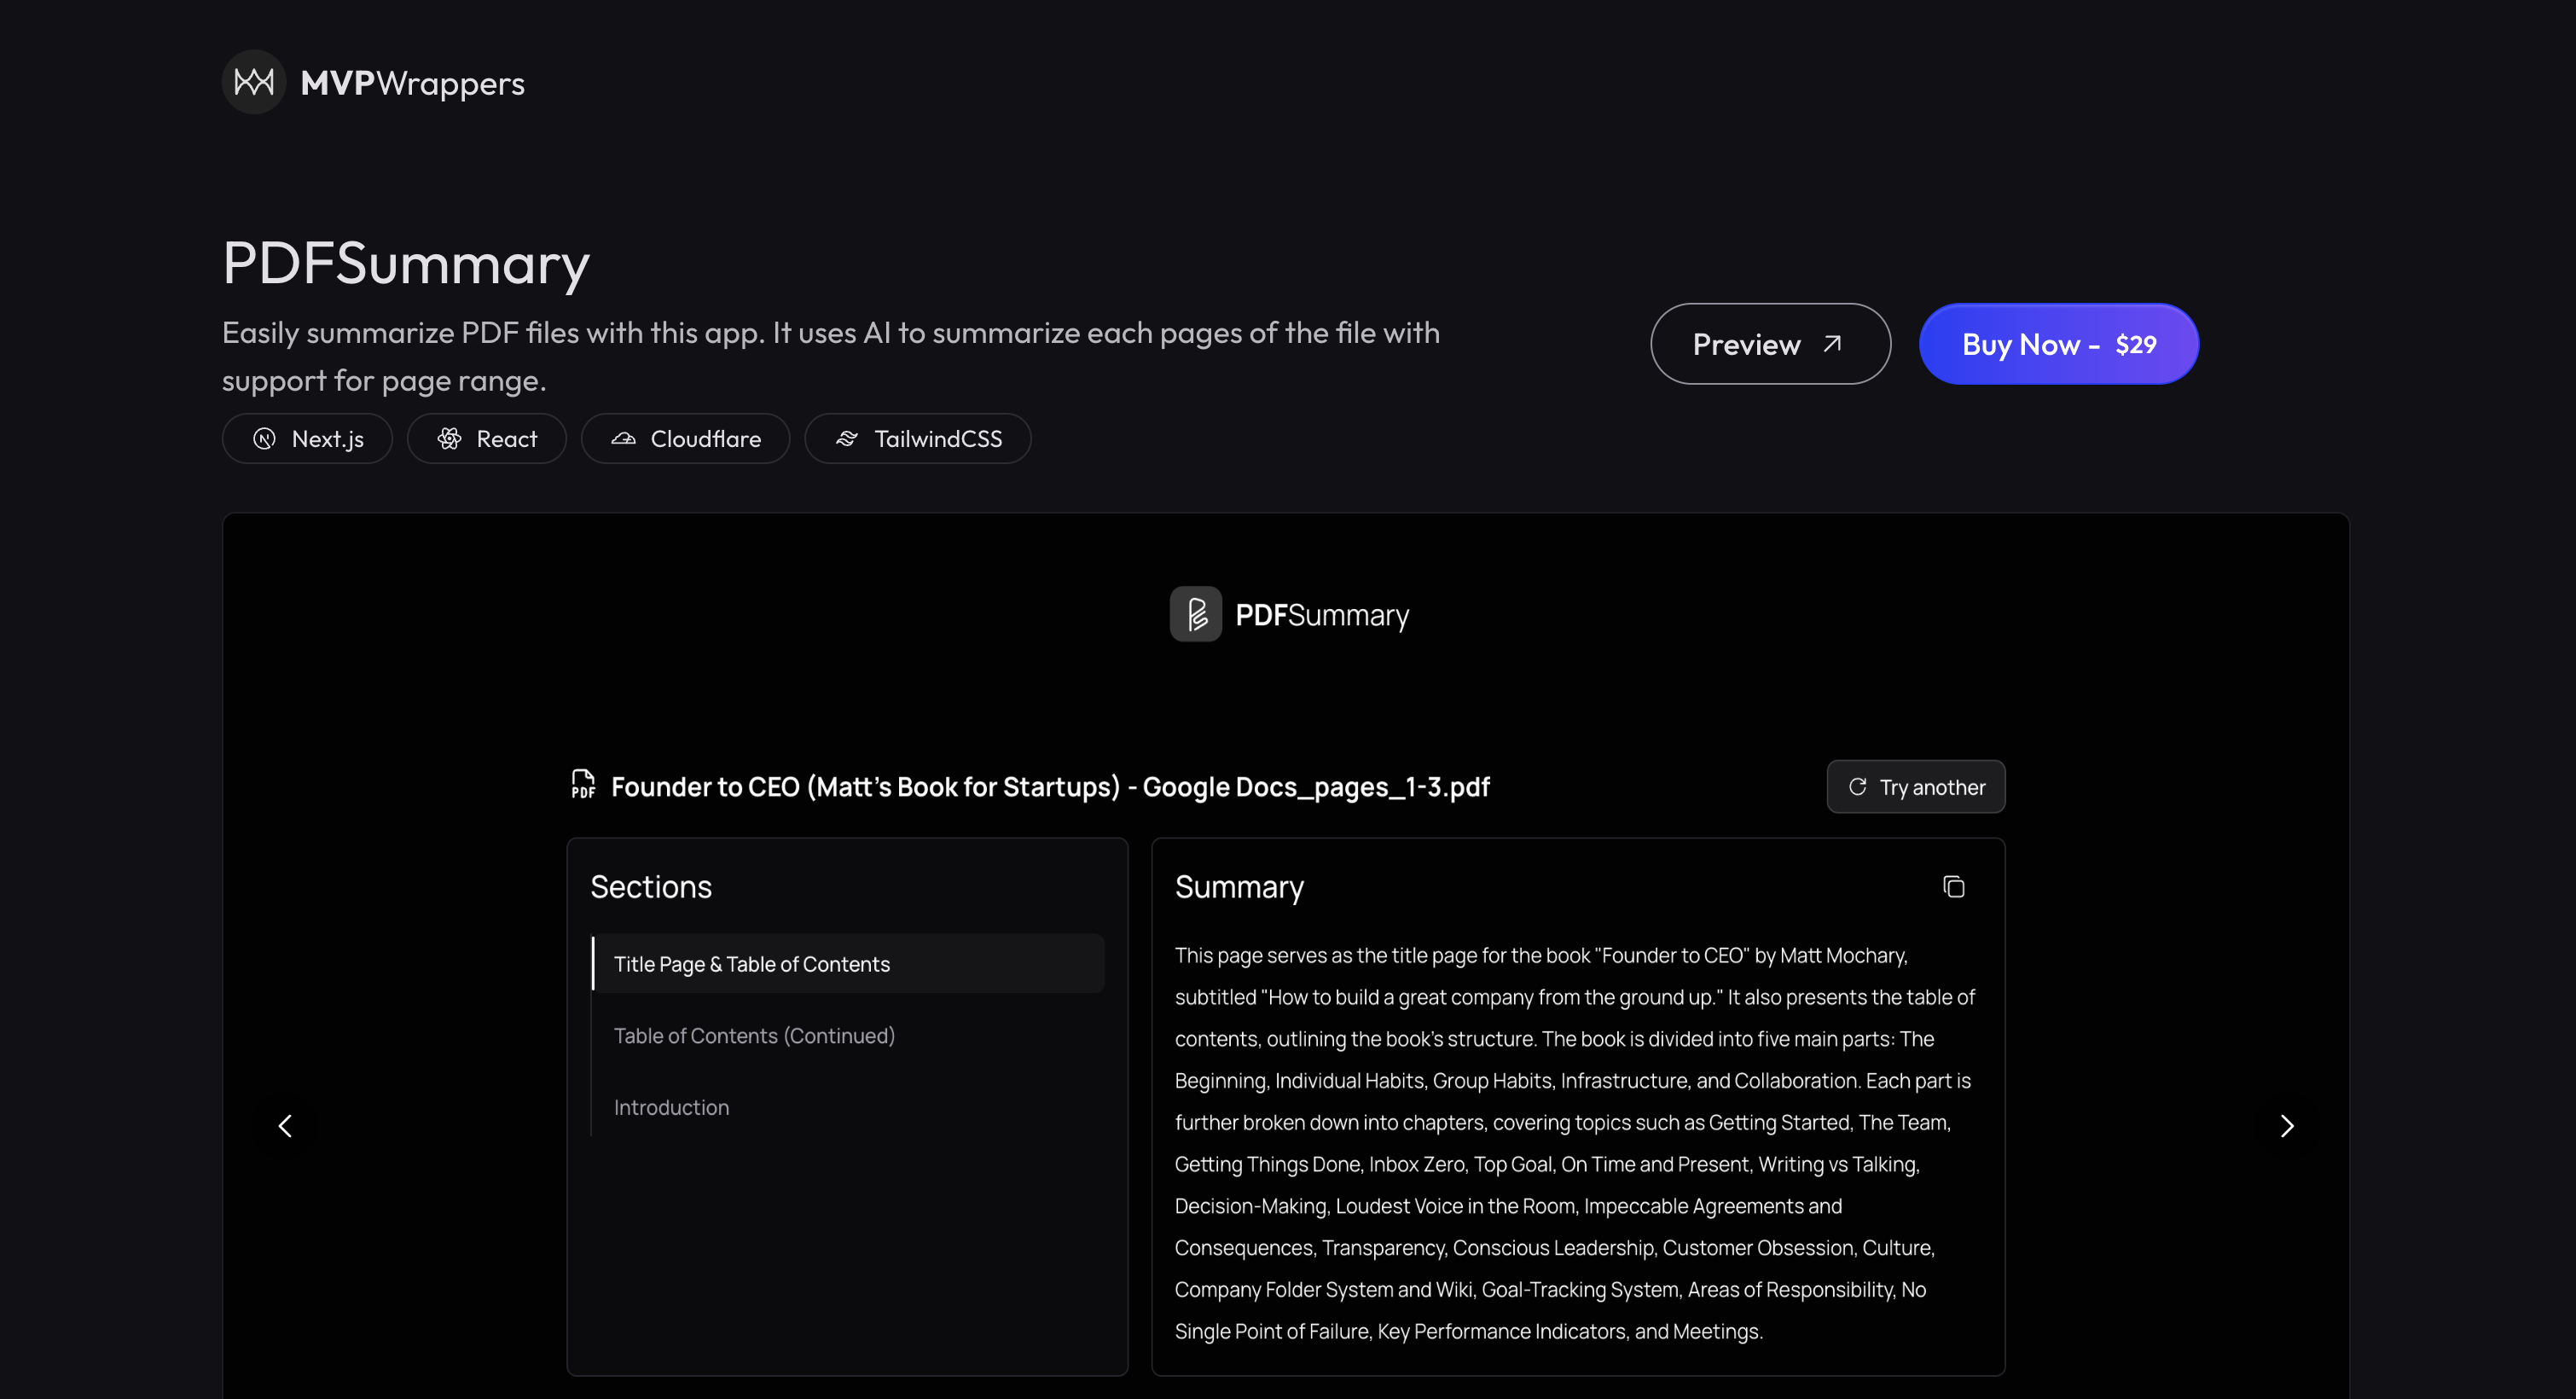
Task: Click the PDF file name title
Action: coord(1050,787)
